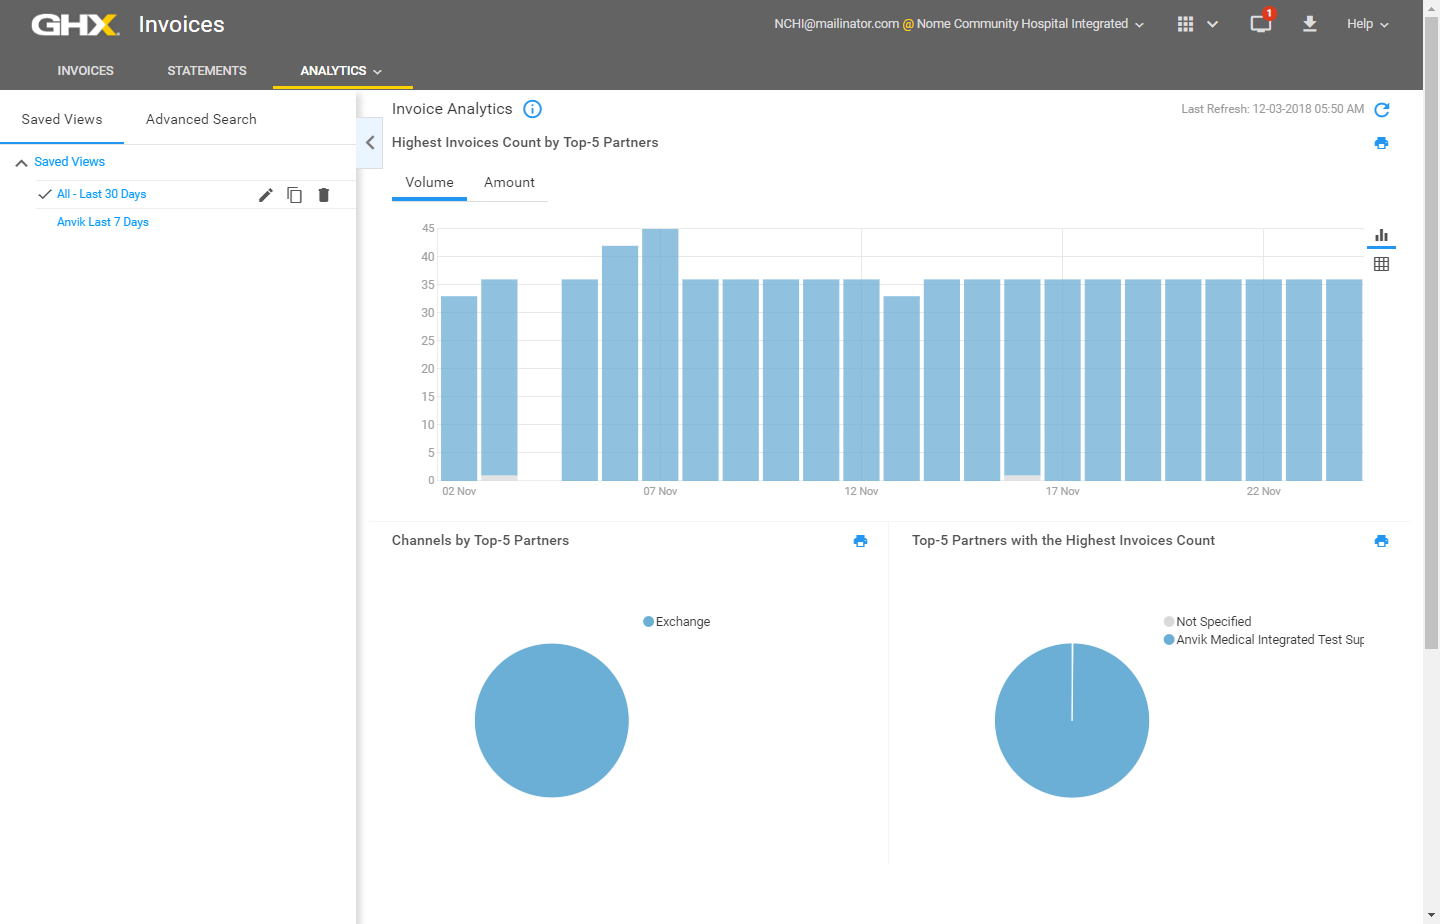Collapse the Saved Views tree section
Screen dimensions: 1440x924
[x=21, y=162]
